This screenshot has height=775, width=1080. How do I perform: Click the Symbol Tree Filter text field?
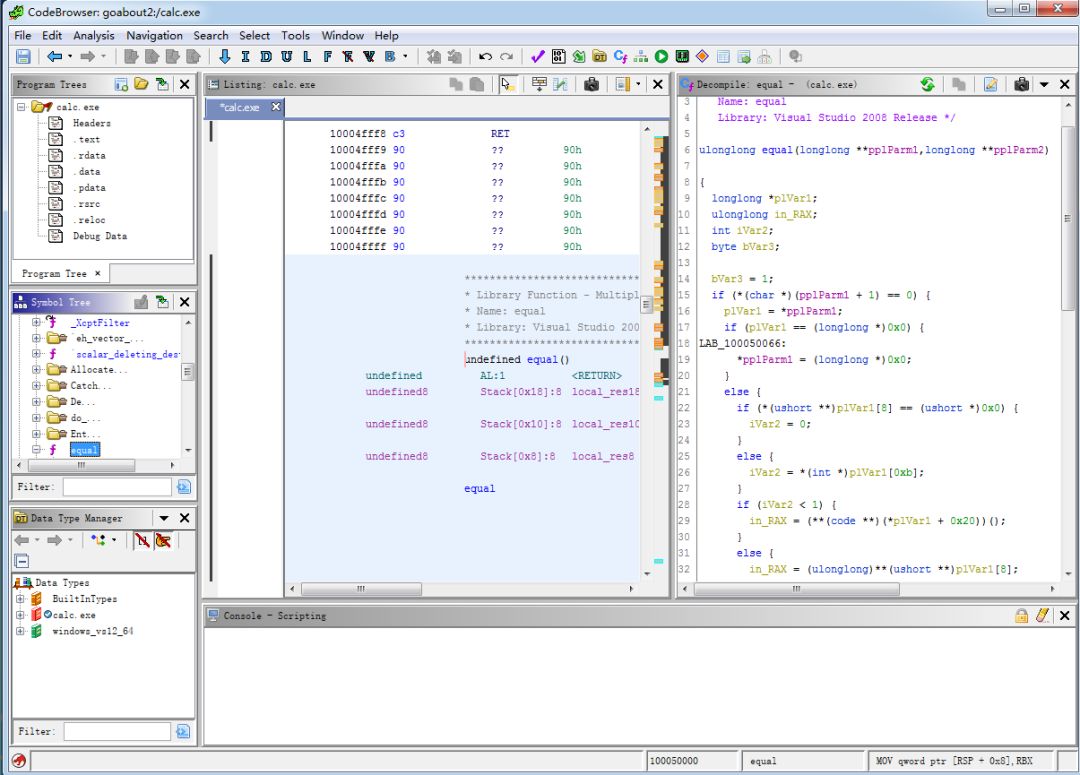coord(117,487)
